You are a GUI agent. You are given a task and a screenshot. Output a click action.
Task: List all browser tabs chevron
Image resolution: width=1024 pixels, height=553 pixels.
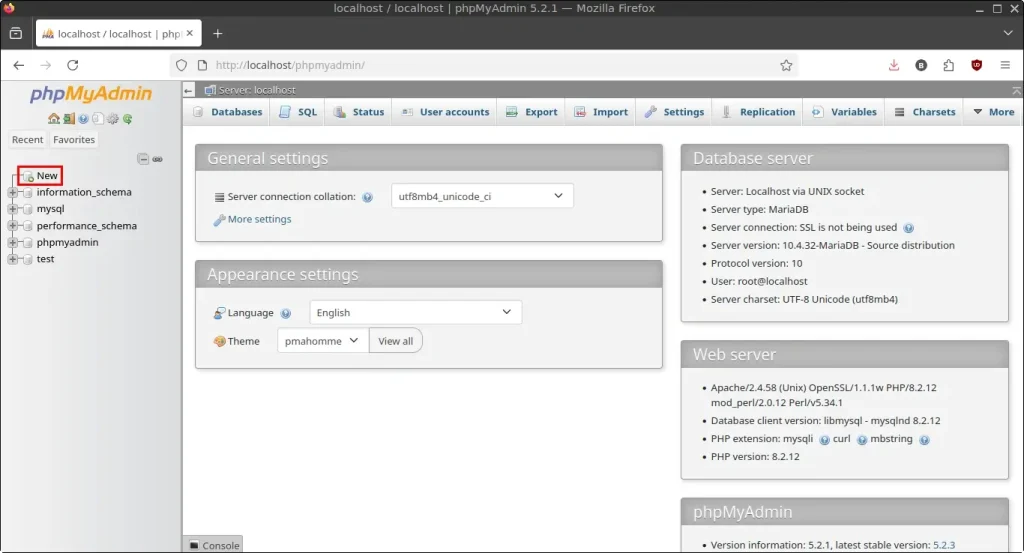coord(1008,33)
